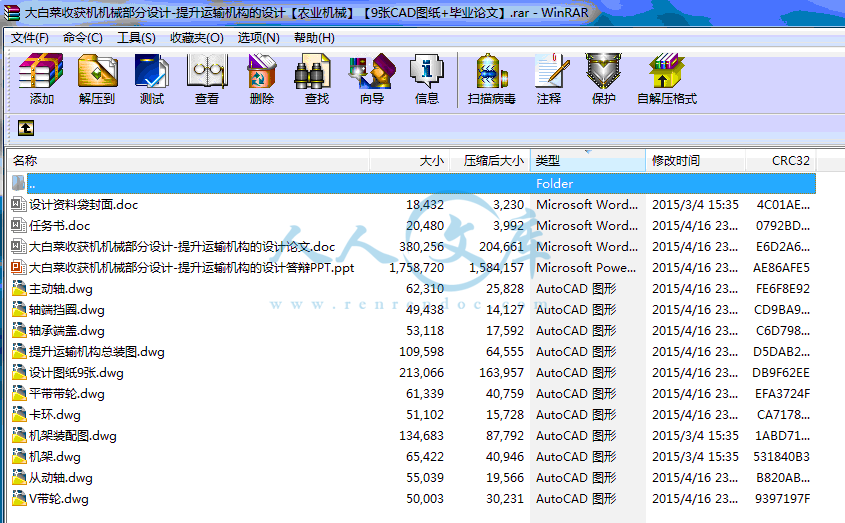Open the 文件(F) menu
845x523 pixels.
click(x=30, y=38)
